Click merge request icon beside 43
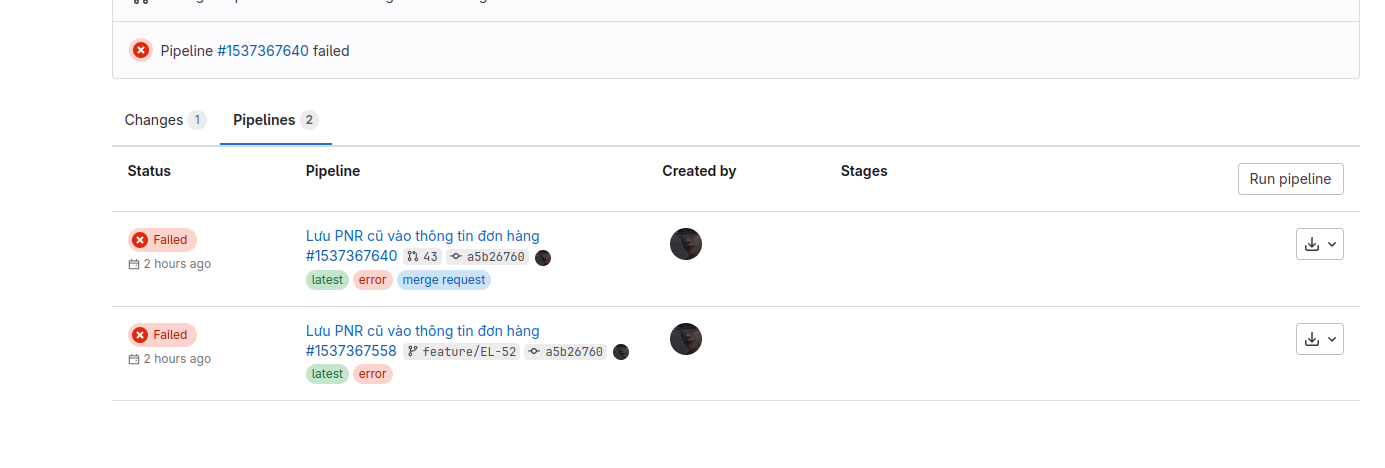Screen dimensions: 1385x468 pyautogui.click(x=413, y=257)
